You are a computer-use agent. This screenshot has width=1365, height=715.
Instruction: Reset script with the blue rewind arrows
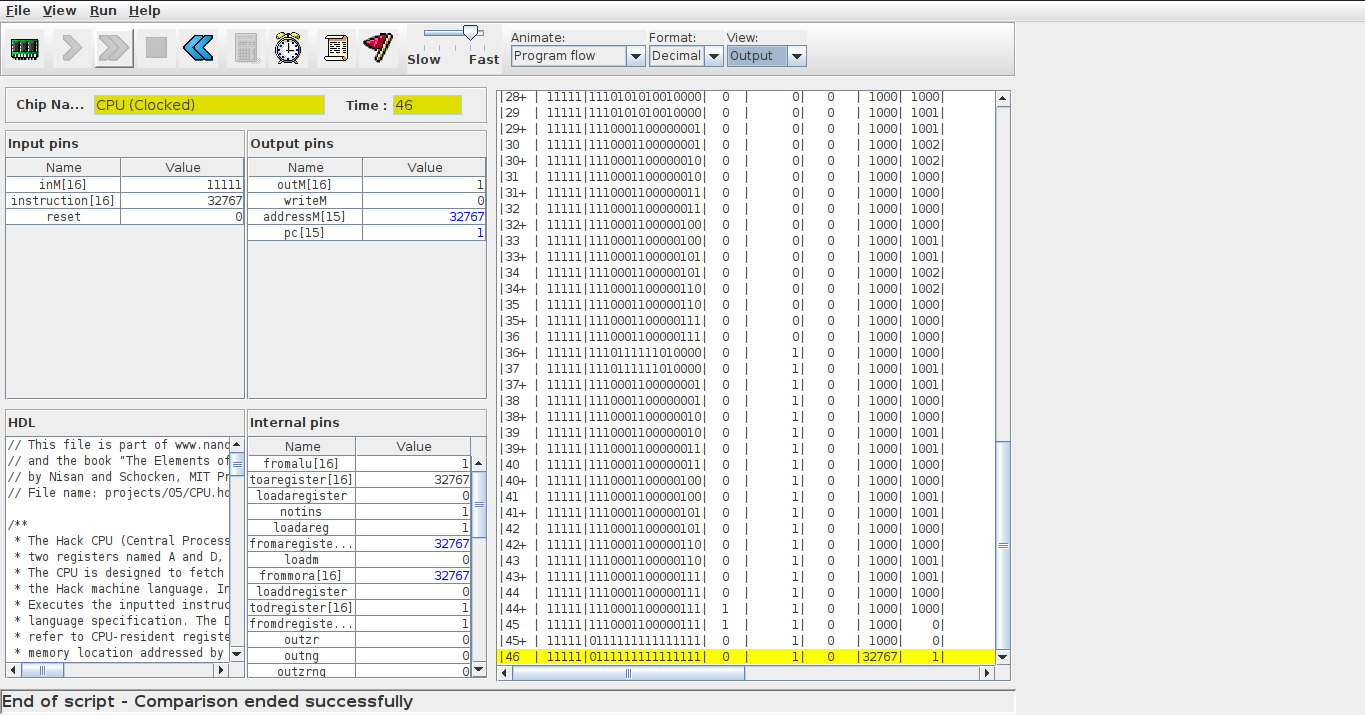pos(199,48)
